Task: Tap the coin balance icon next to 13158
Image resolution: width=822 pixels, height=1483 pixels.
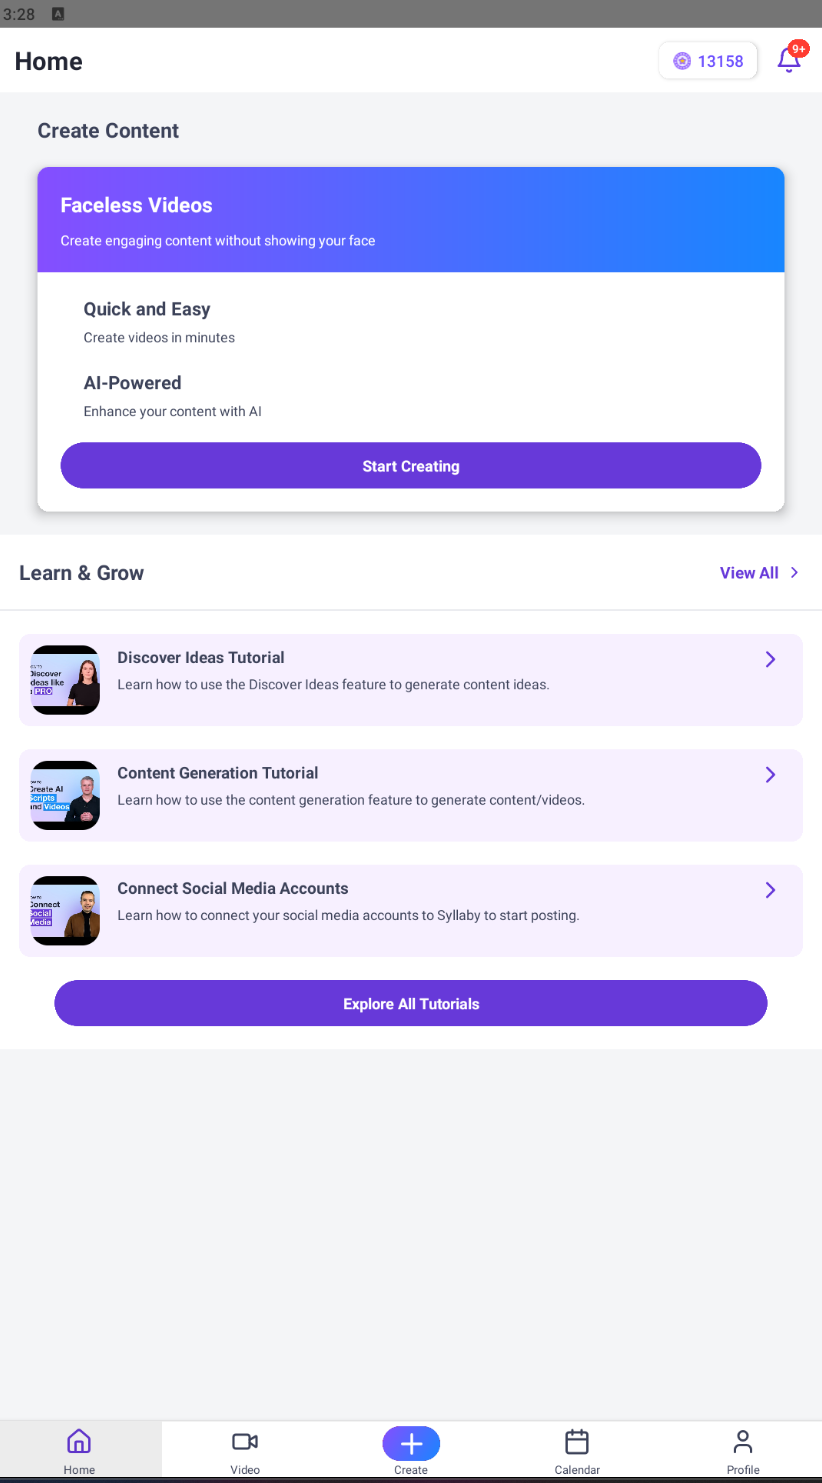Action: 681,61
